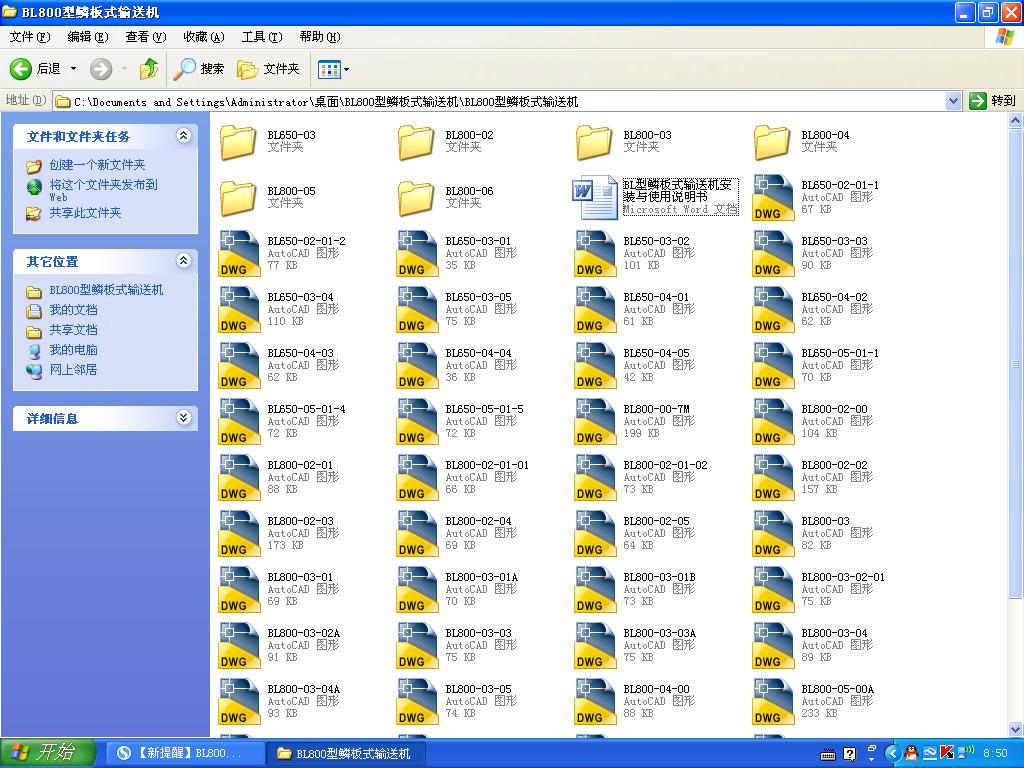Select the BL800-06 folder icon
1024x768 pixels.
coord(416,197)
